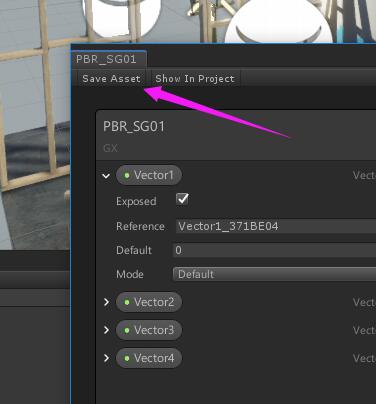The image size is (376, 404).
Task: Edit the Default value field
Action: 274,250
